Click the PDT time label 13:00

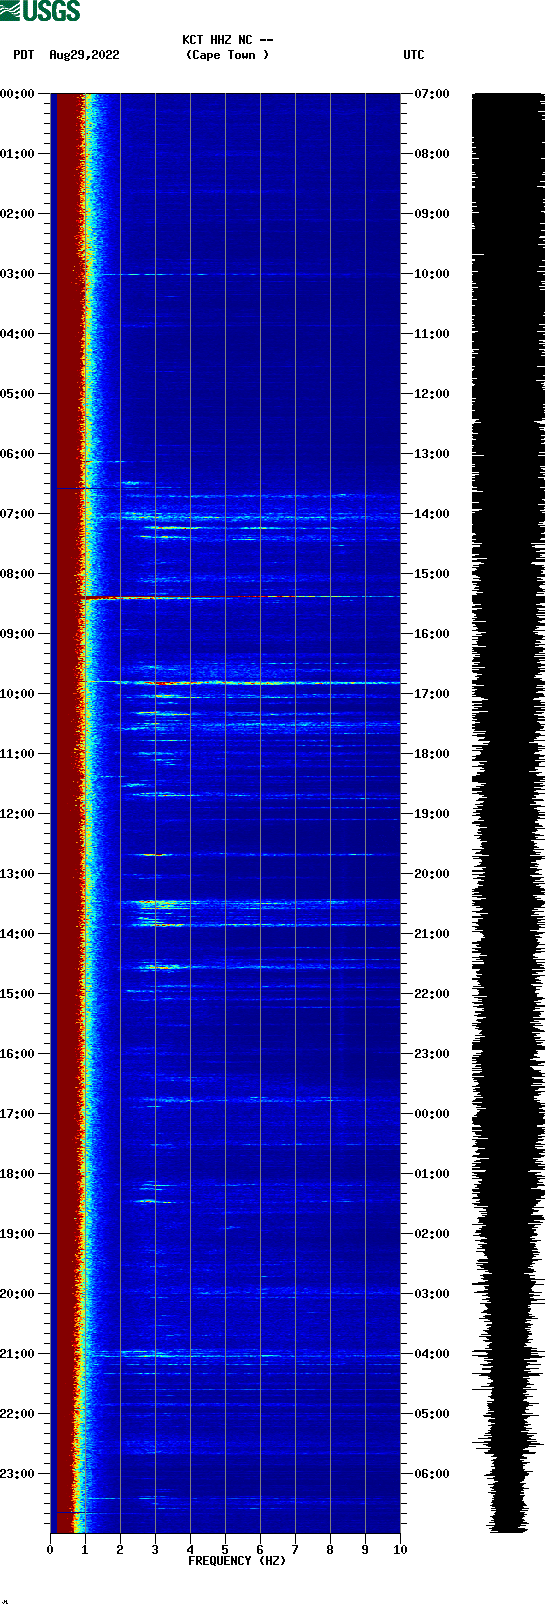pos(17,874)
